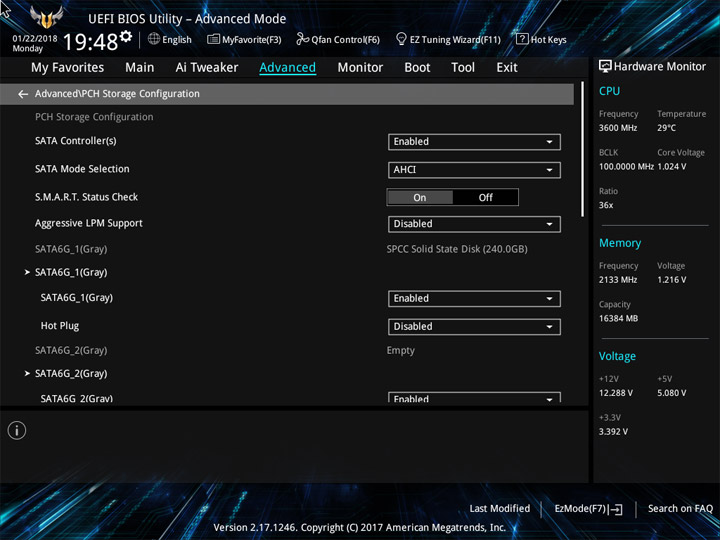Click the +5V reading 5.080 V
The height and width of the screenshot is (540, 720).
pyautogui.click(x=672, y=393)
